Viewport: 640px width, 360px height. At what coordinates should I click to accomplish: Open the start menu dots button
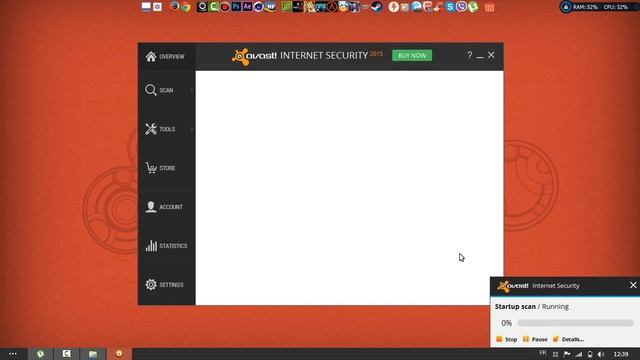coord(13,354)
